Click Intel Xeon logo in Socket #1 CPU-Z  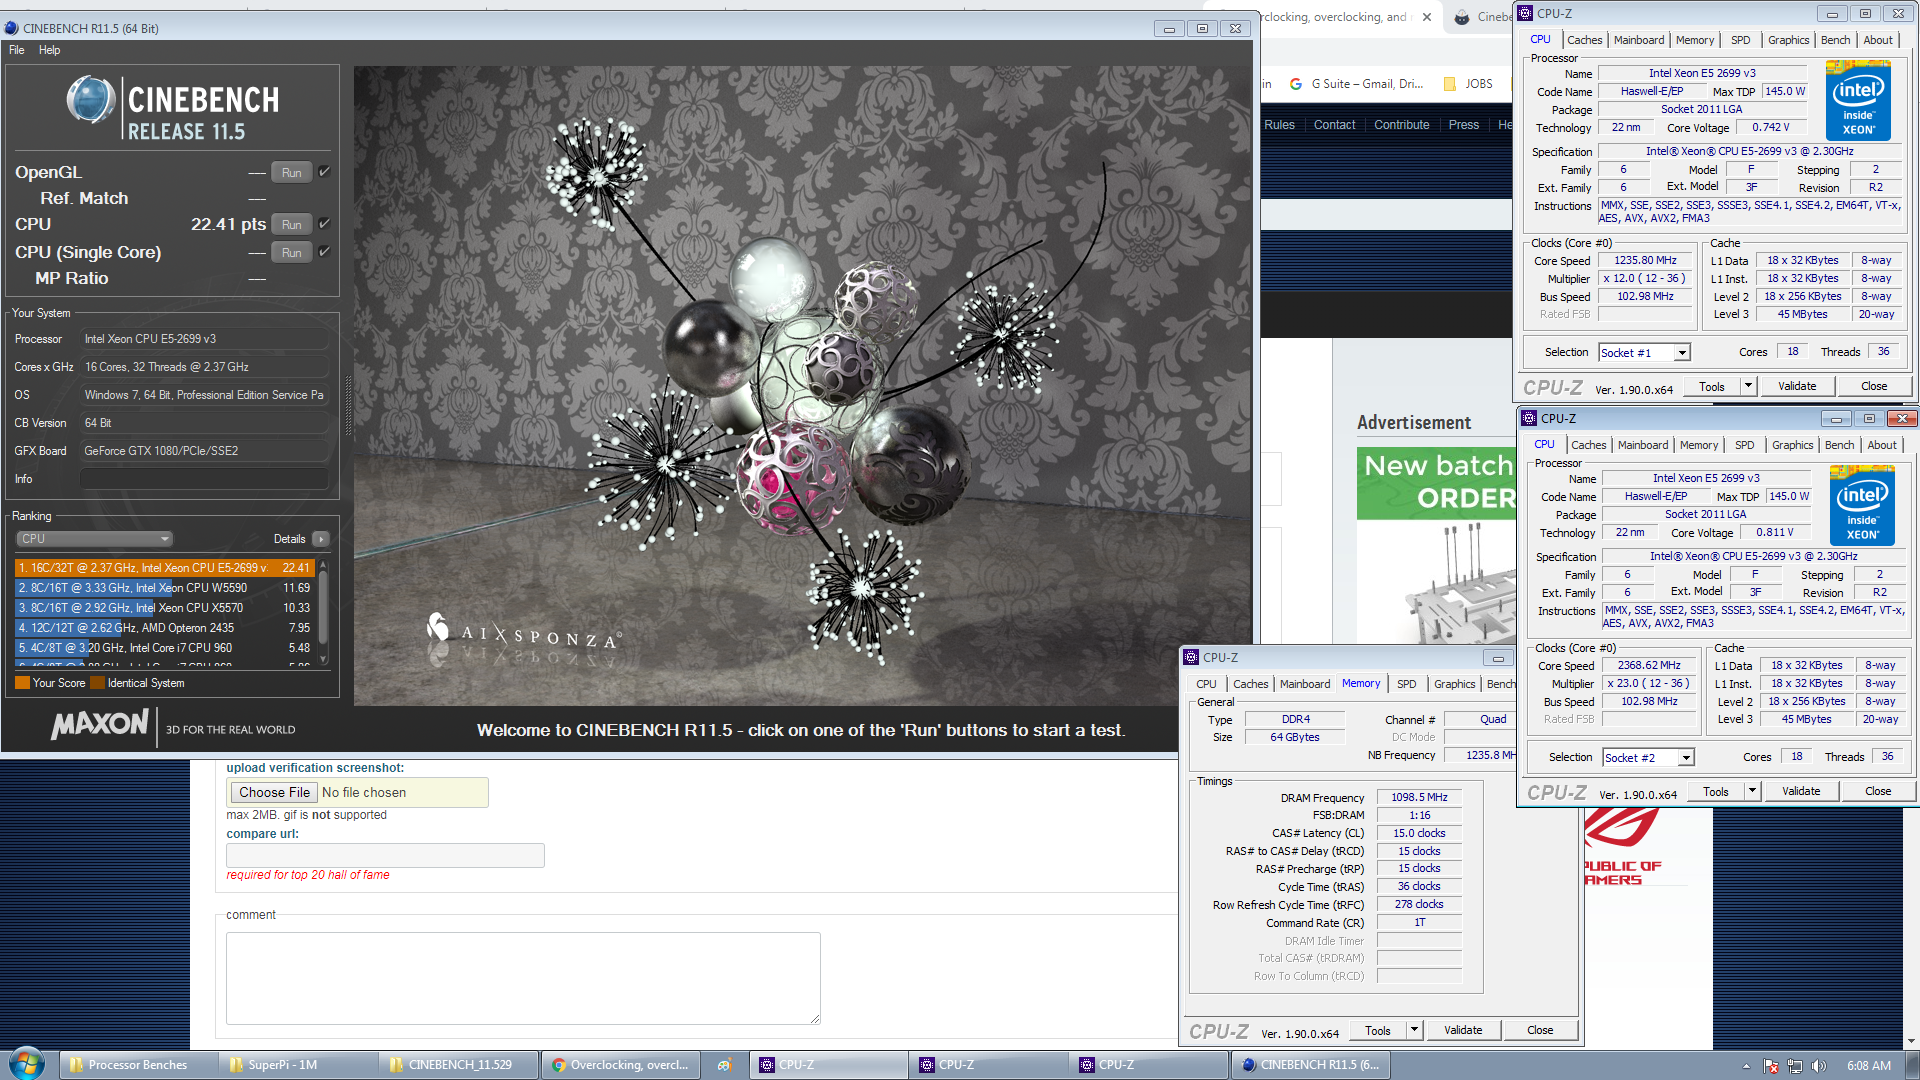[x=1858, y=100]
